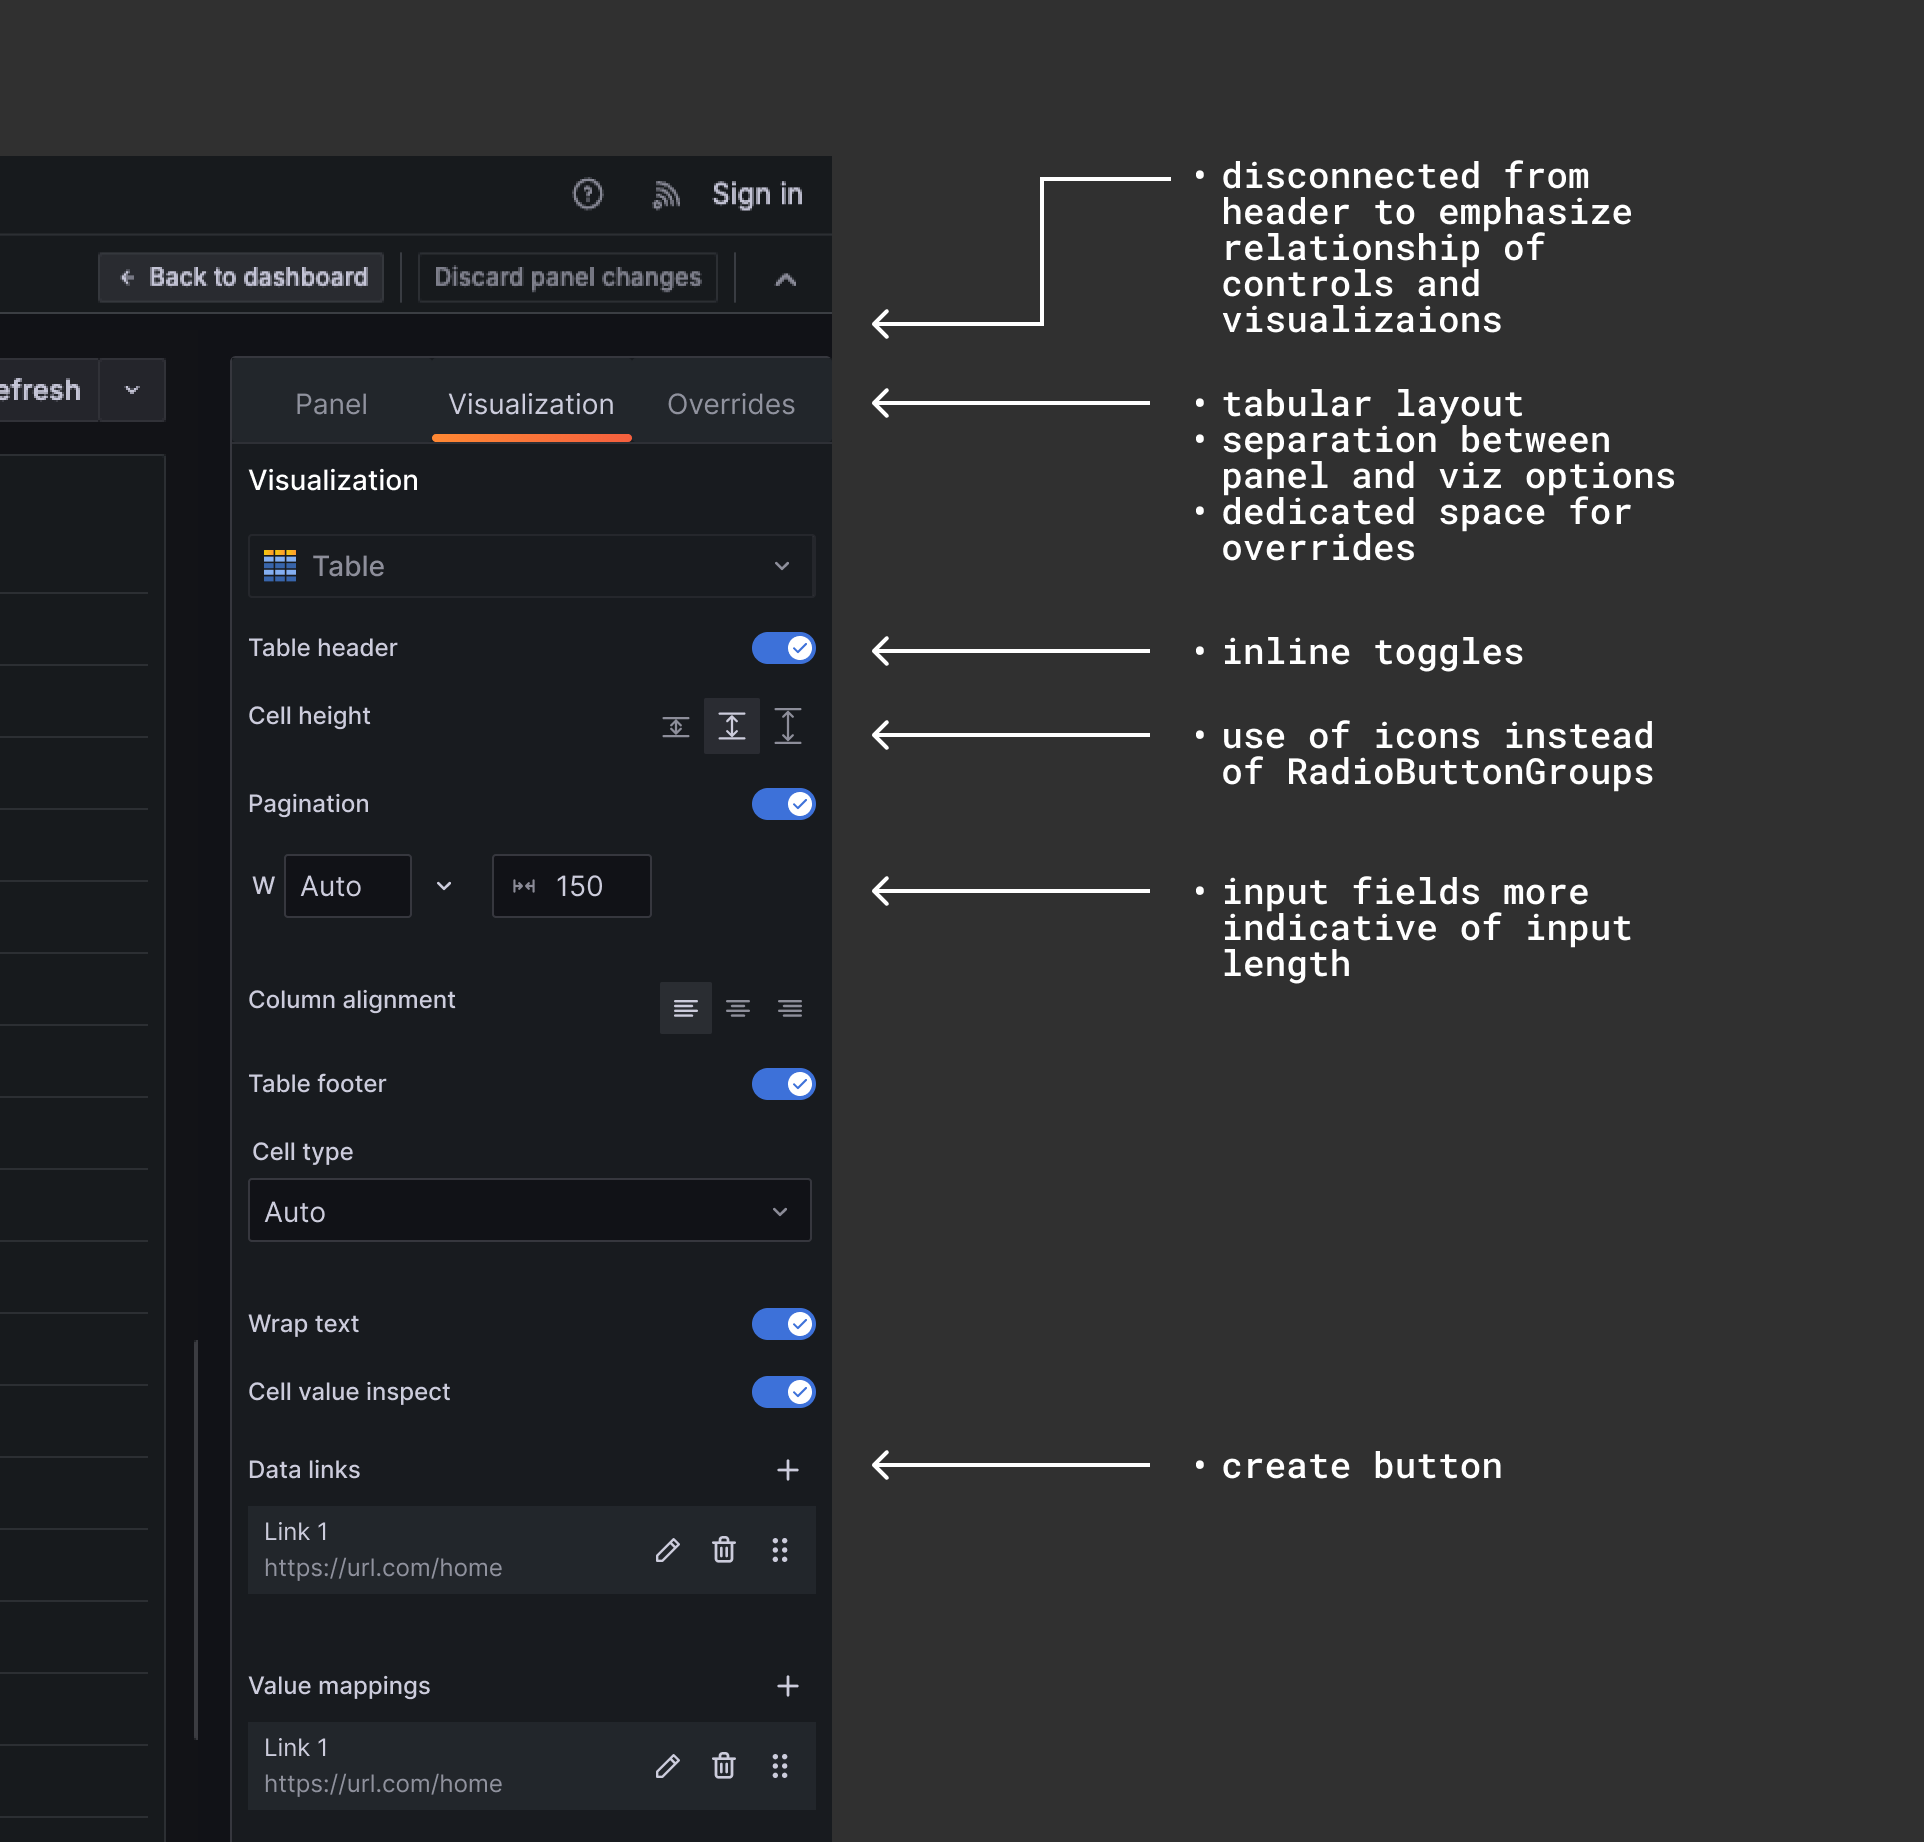Toggle the Table header switch
The image size is (1924, 1842).
(x=783, y=648)
